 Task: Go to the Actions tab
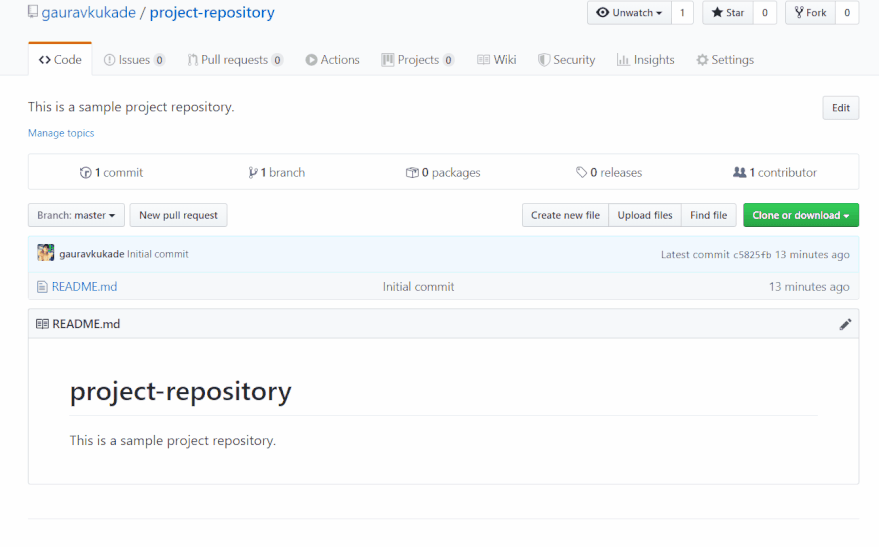click(x=332, y=59)
